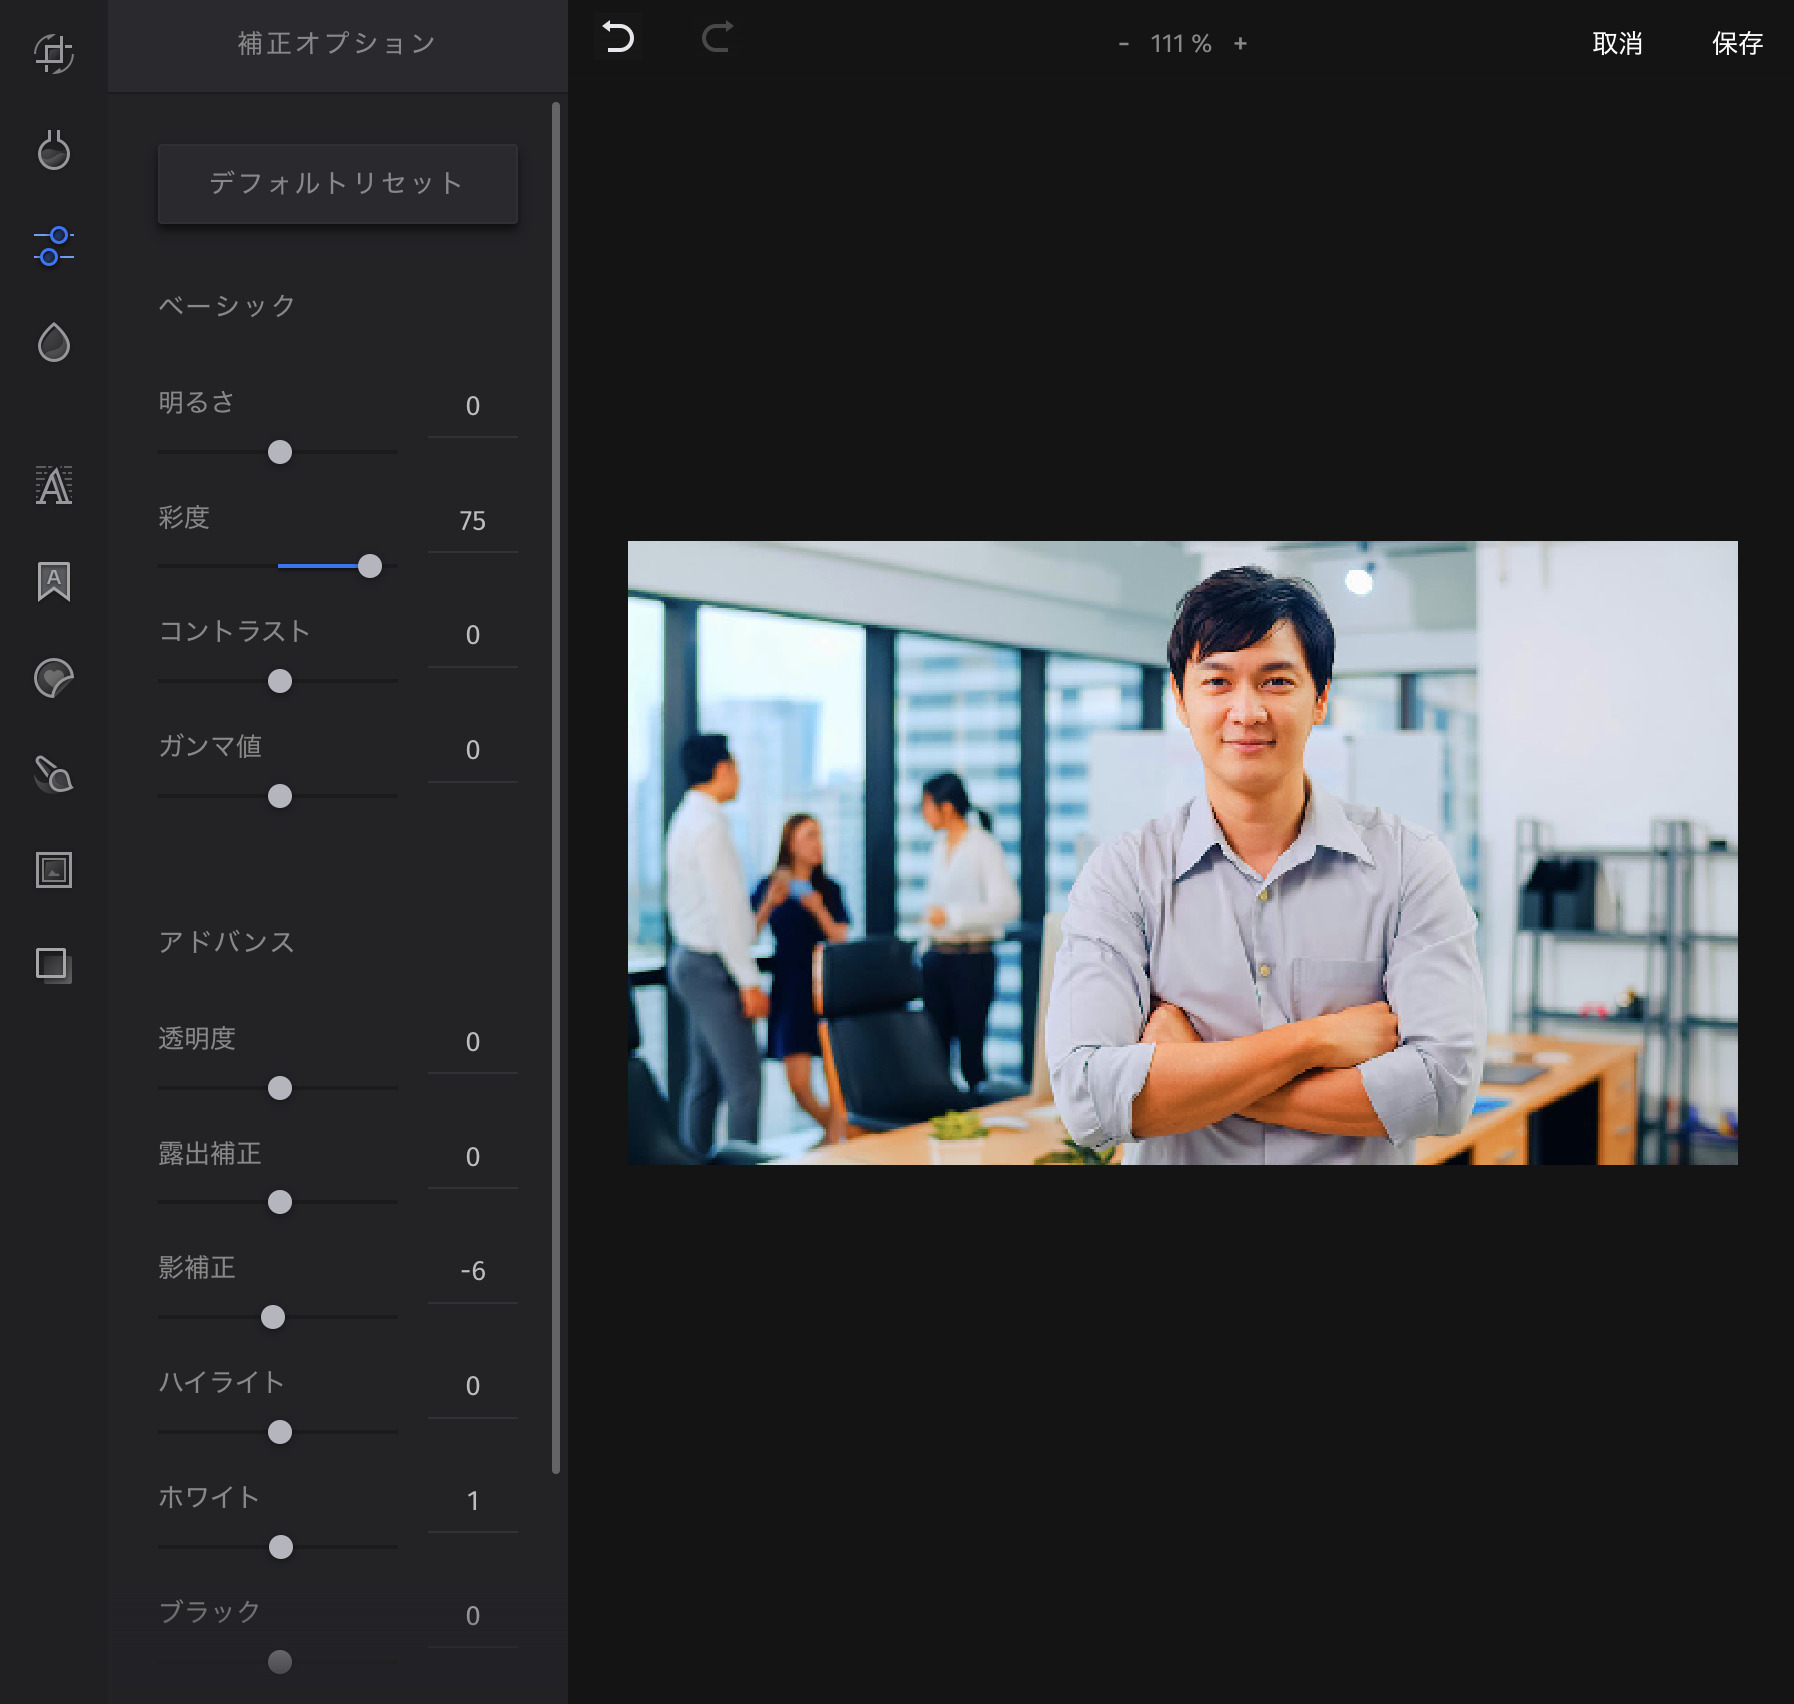The width and height of the screenshot is (1794, 1704).
Task: Open the filter effects flask icon
Action: (x=54, y=151)
